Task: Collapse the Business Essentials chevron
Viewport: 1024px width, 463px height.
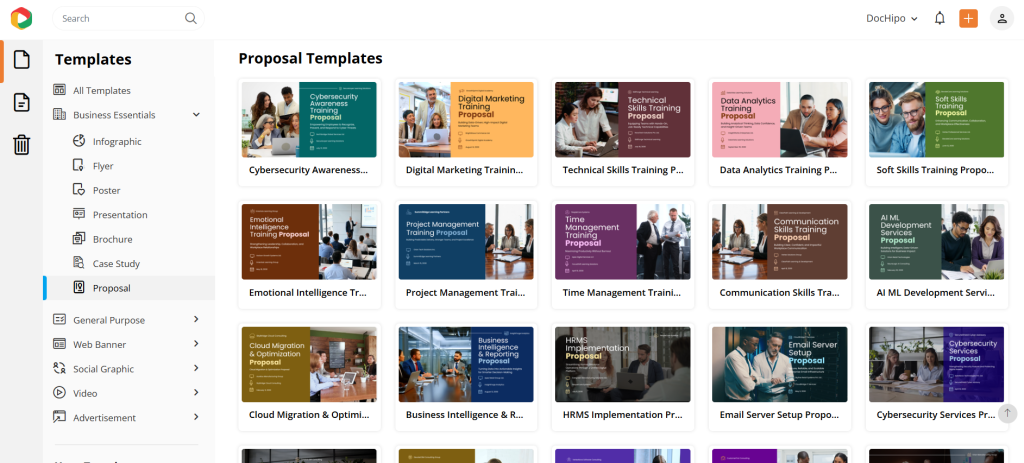Action: click(196, 114)
